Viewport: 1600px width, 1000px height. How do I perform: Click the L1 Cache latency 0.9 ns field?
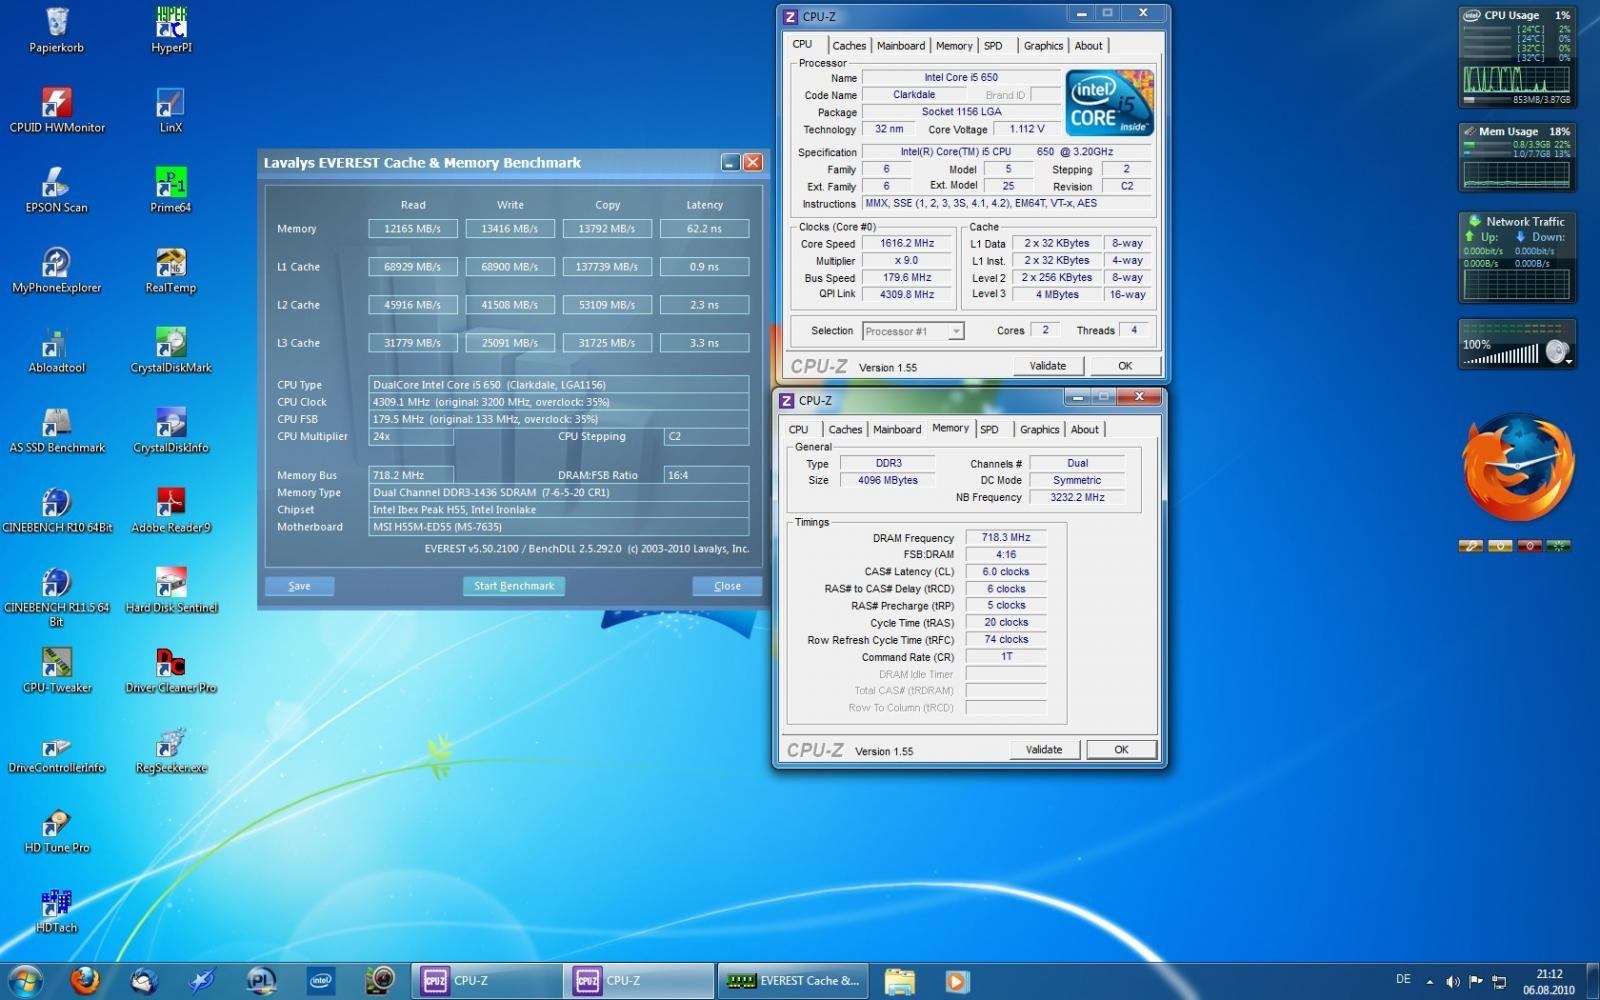(704, 267)
